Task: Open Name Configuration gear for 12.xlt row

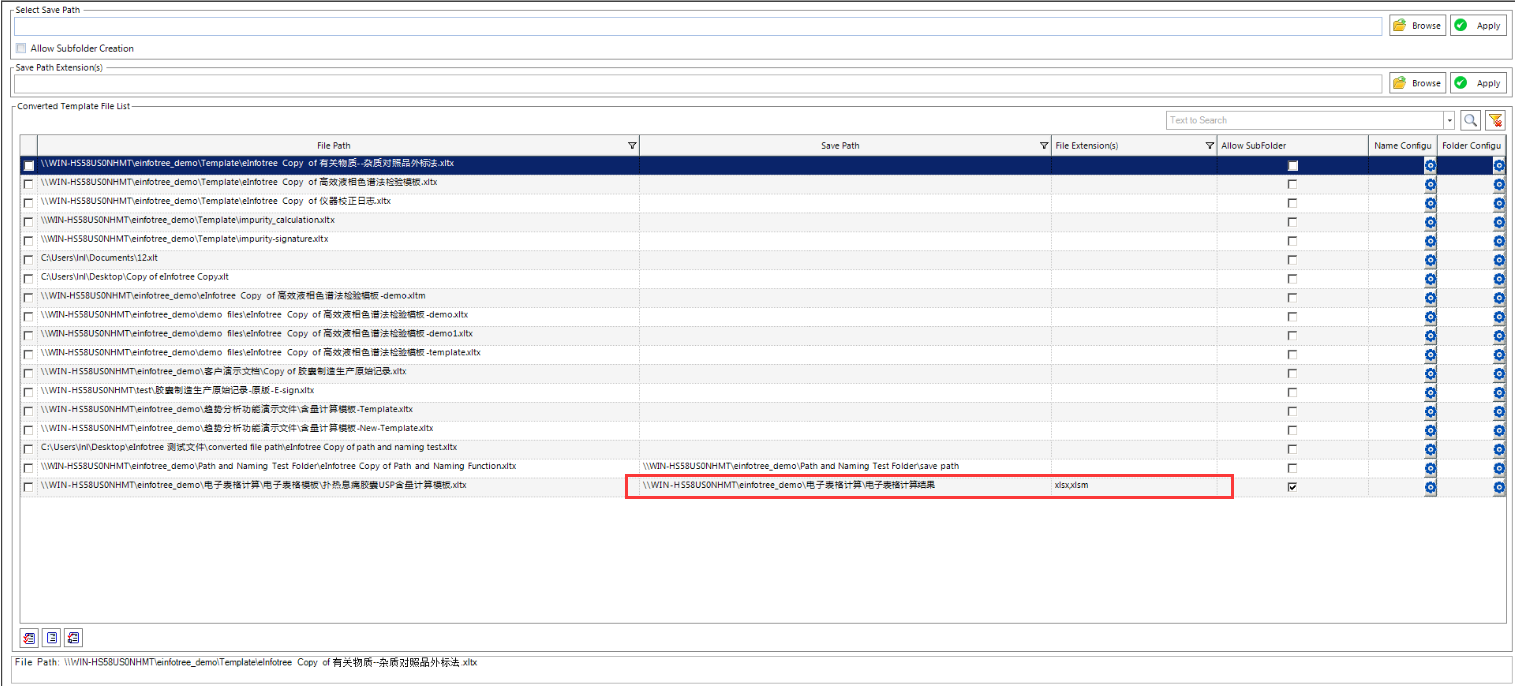Action: (1430, 260)
